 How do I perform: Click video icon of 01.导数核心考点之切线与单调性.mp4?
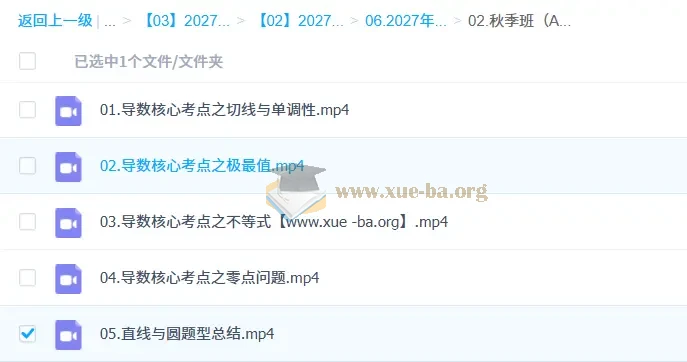coord(68,111)
